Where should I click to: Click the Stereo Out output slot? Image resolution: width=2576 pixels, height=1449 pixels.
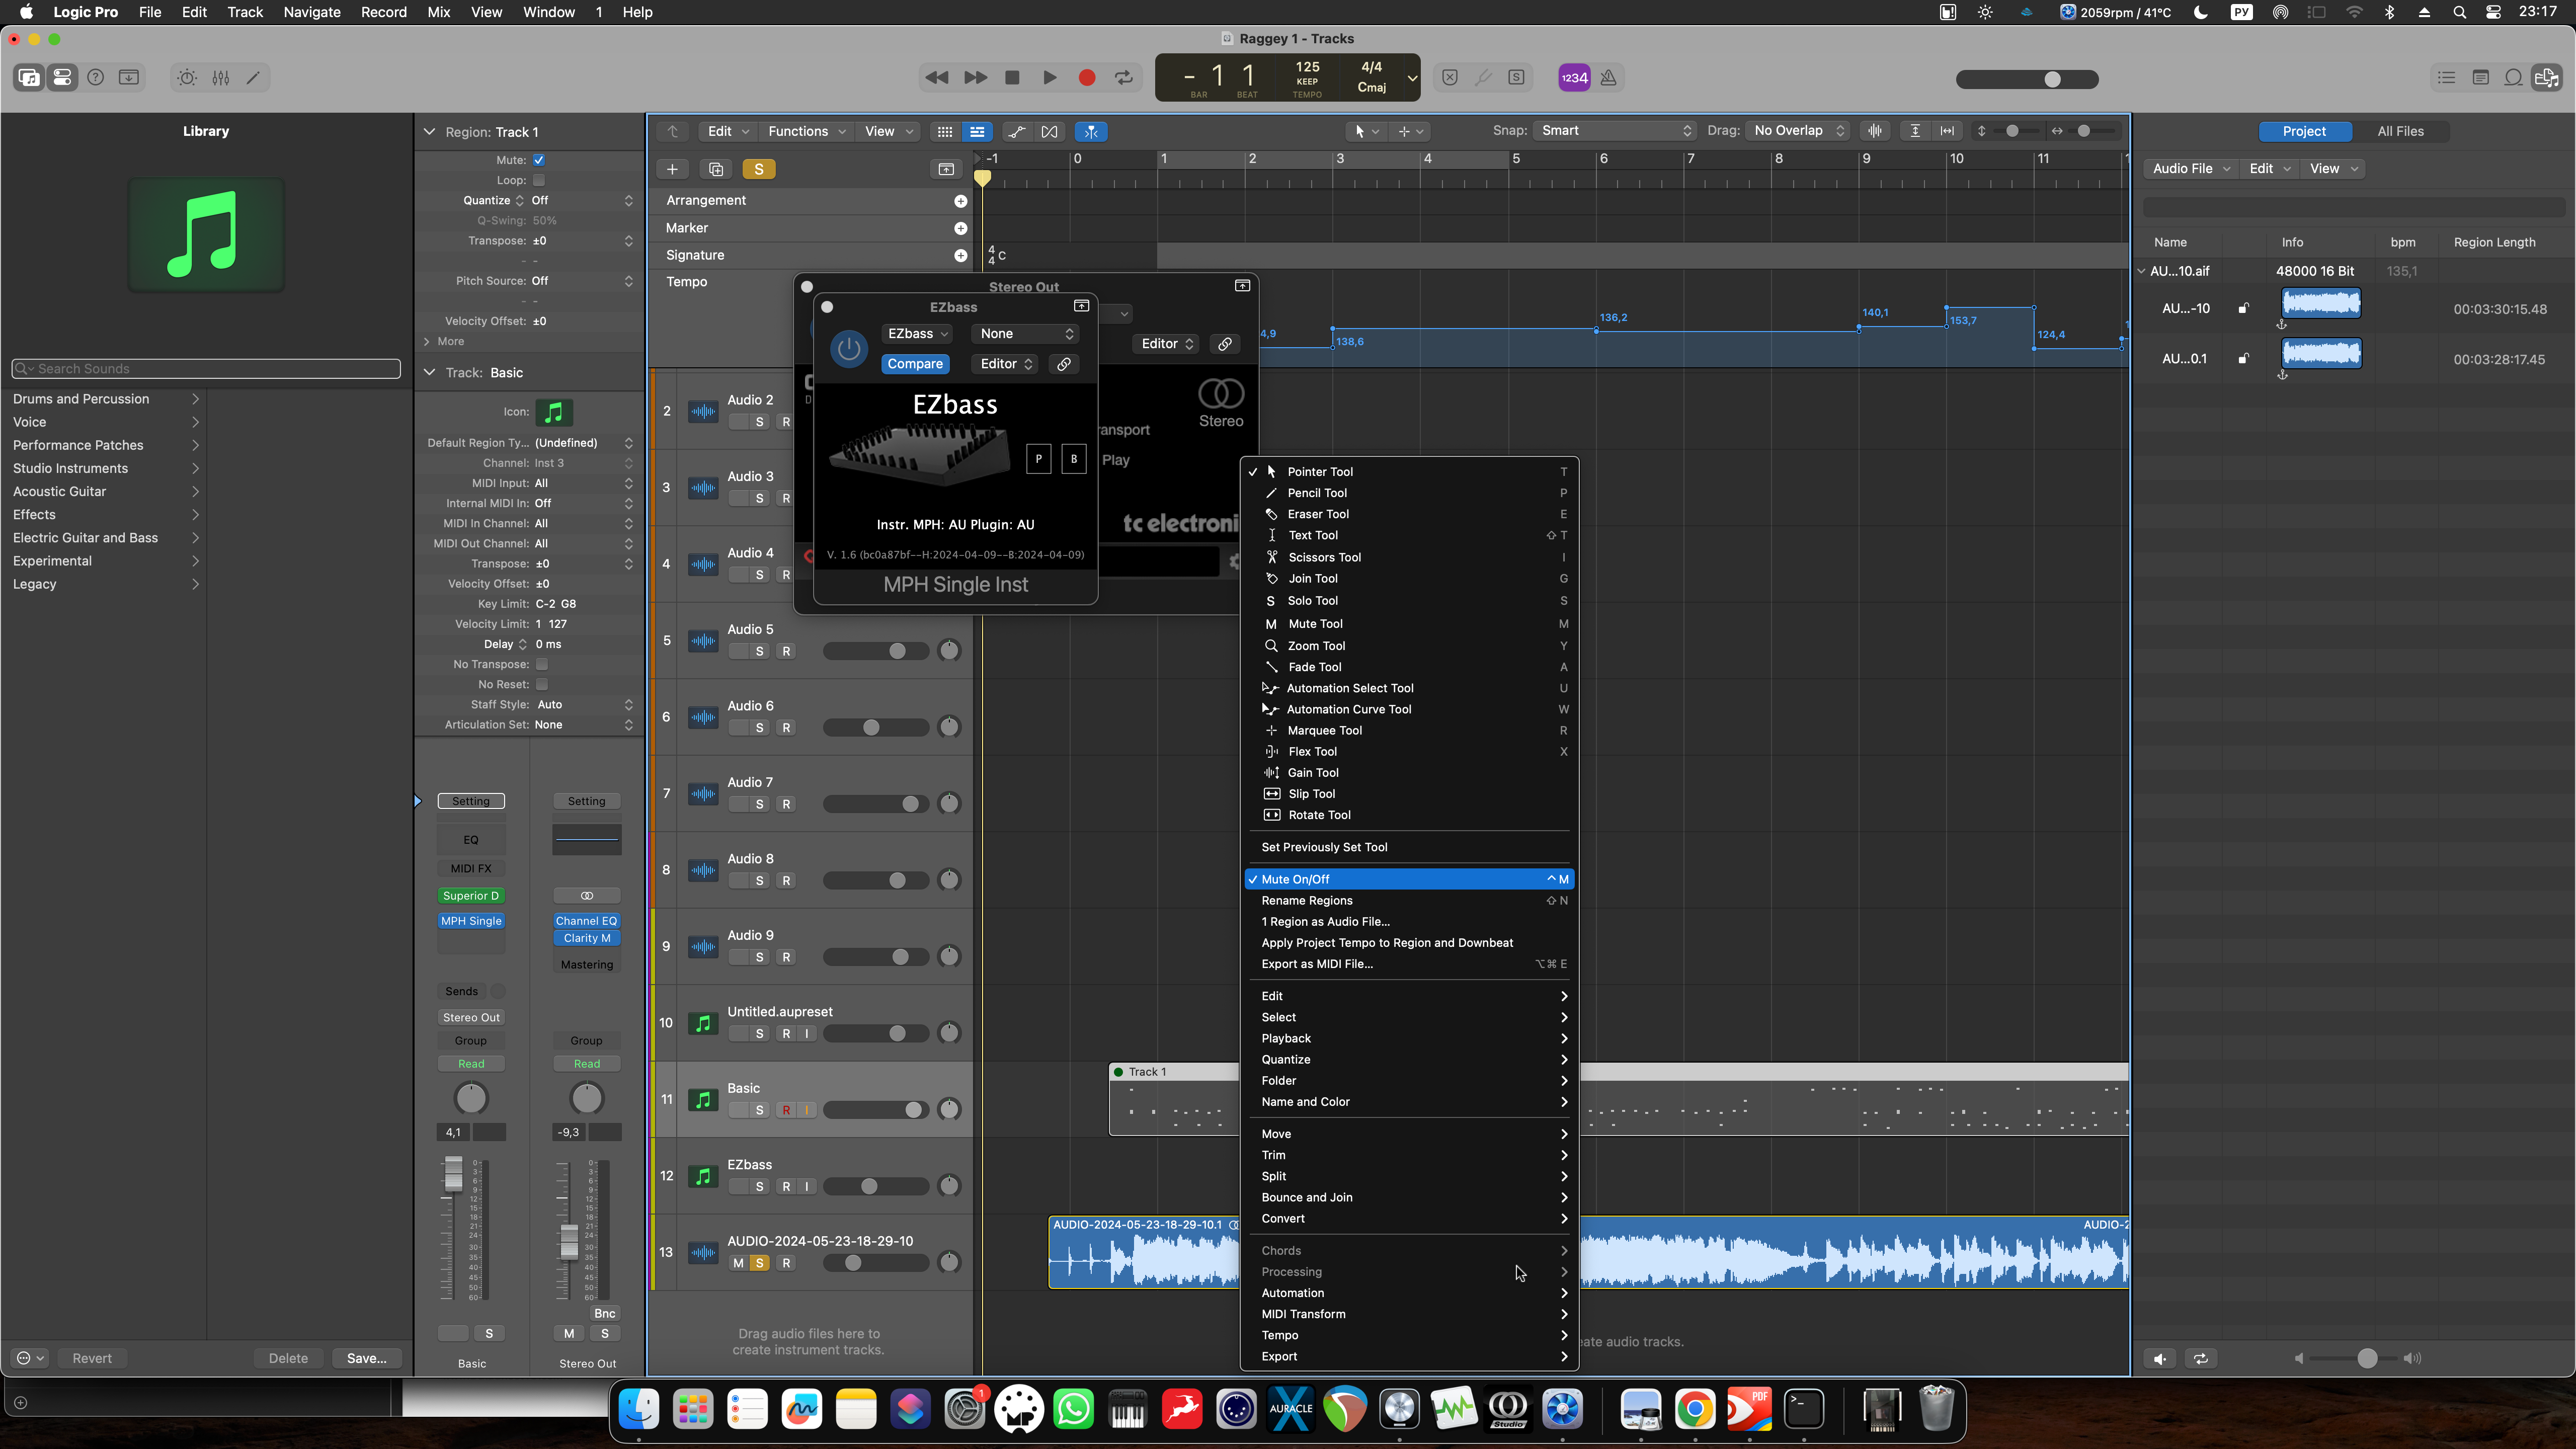471,1017
